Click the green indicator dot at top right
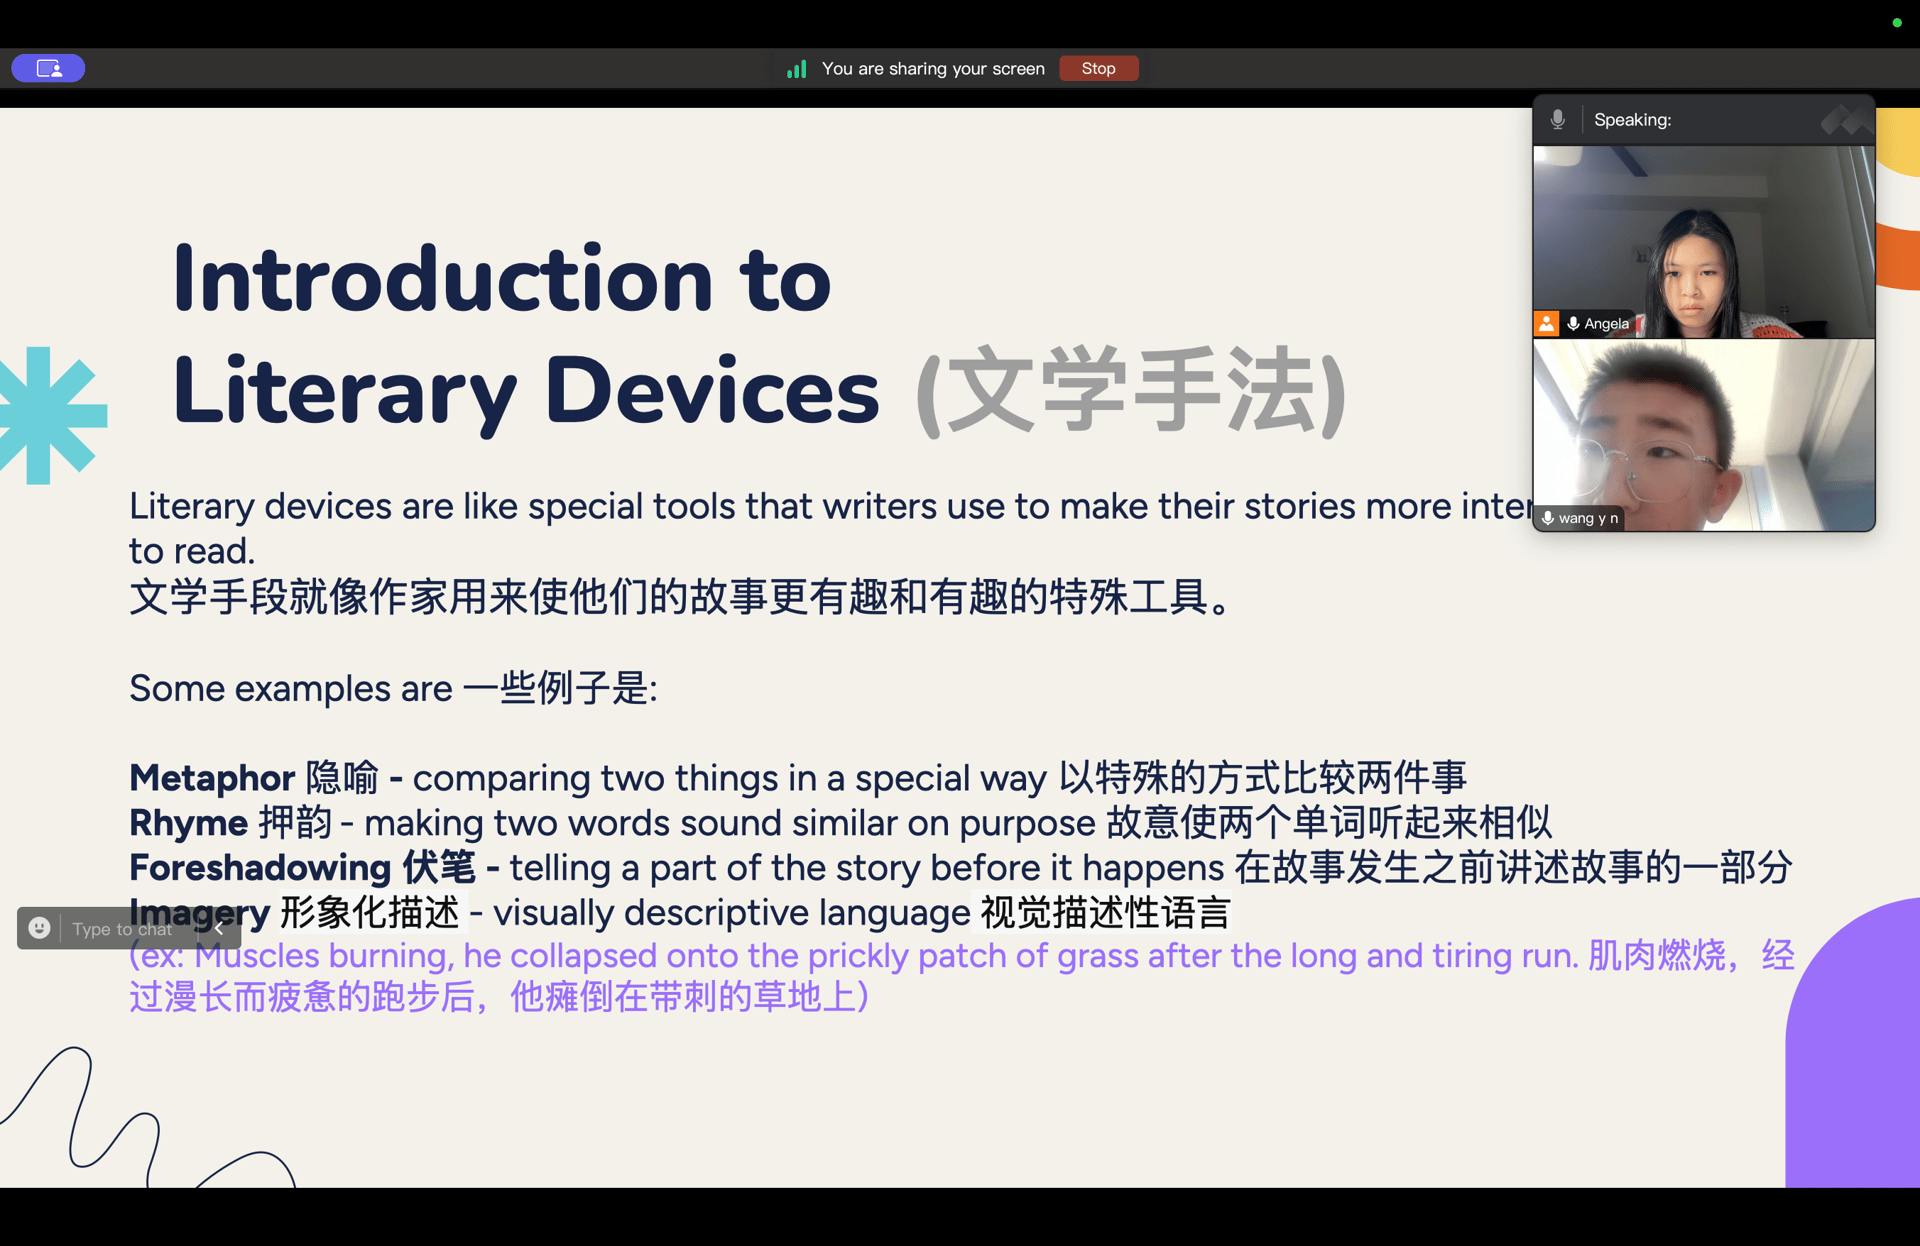 tap(1896, 22)
